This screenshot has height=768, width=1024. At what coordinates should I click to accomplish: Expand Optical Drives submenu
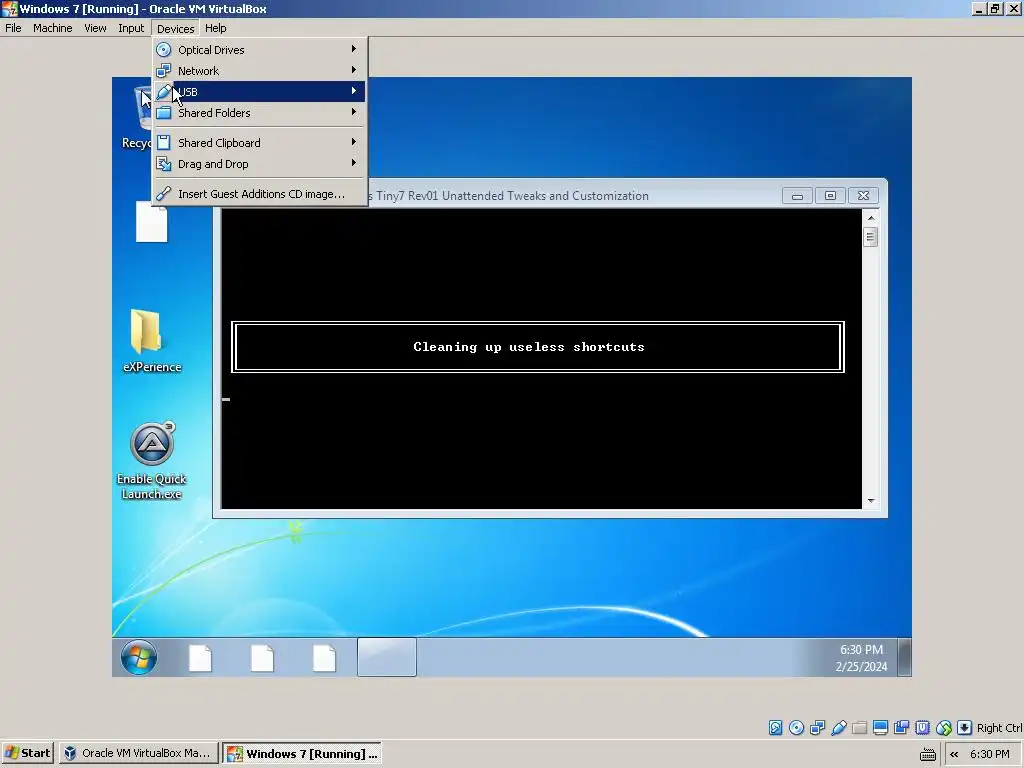point(260,50)
